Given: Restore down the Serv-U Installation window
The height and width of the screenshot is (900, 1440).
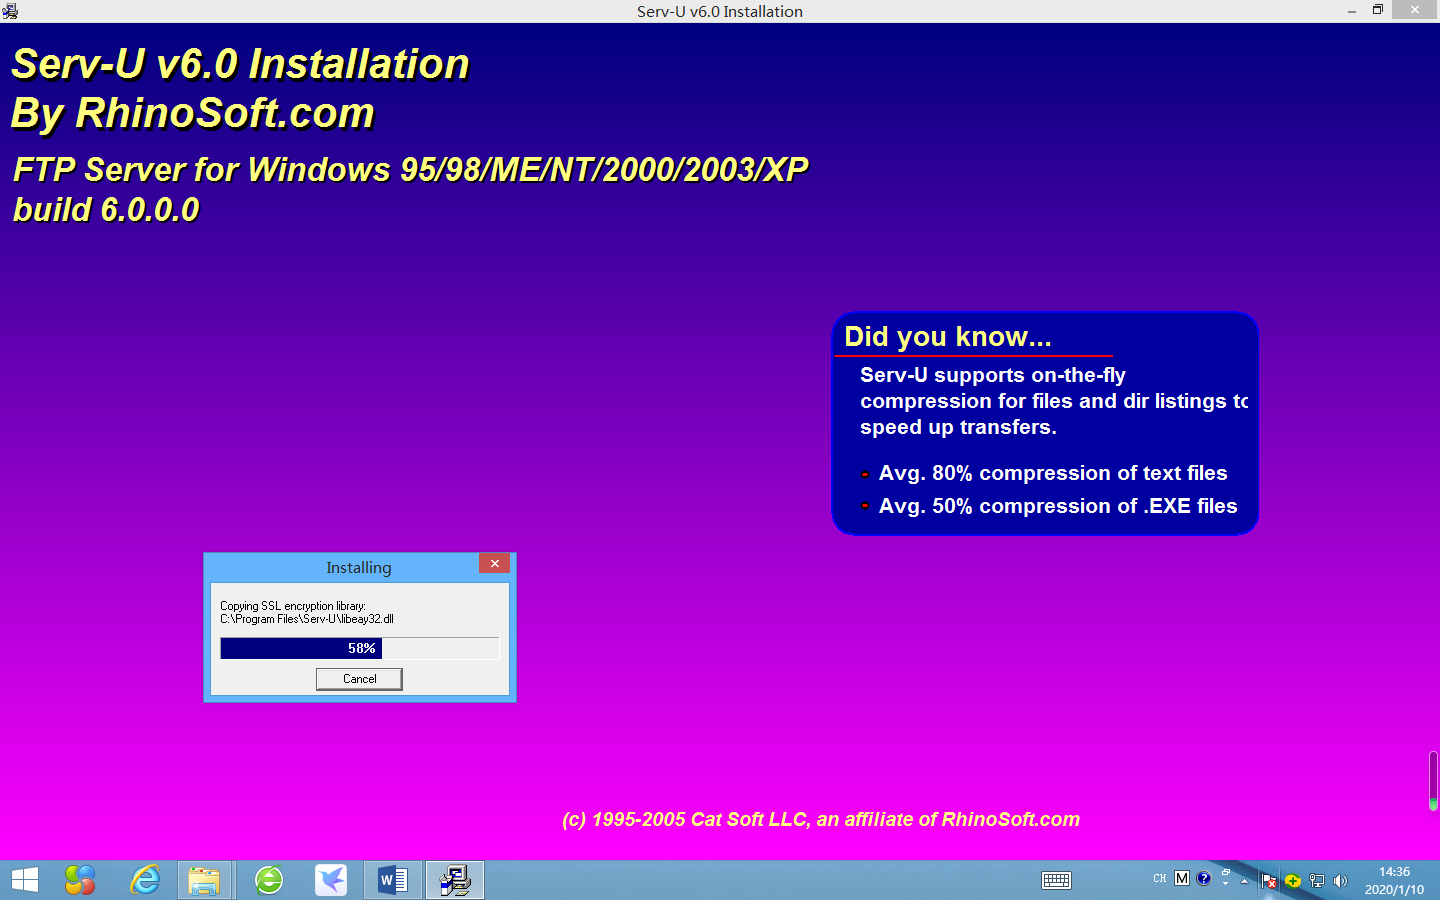Looking at the screenshot, I should coord(1378,10).
